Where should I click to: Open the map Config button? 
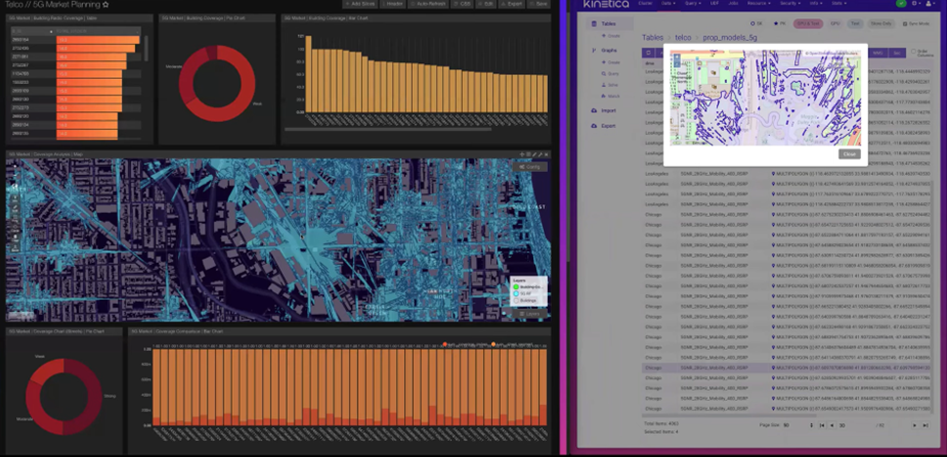[x=530, y=167]
